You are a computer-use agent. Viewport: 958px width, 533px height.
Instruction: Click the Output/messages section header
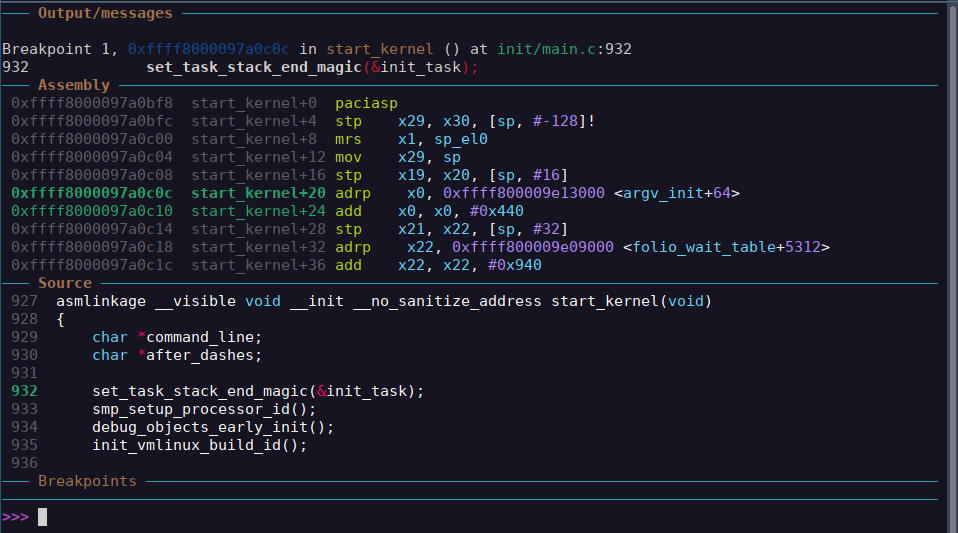[105, 14]
